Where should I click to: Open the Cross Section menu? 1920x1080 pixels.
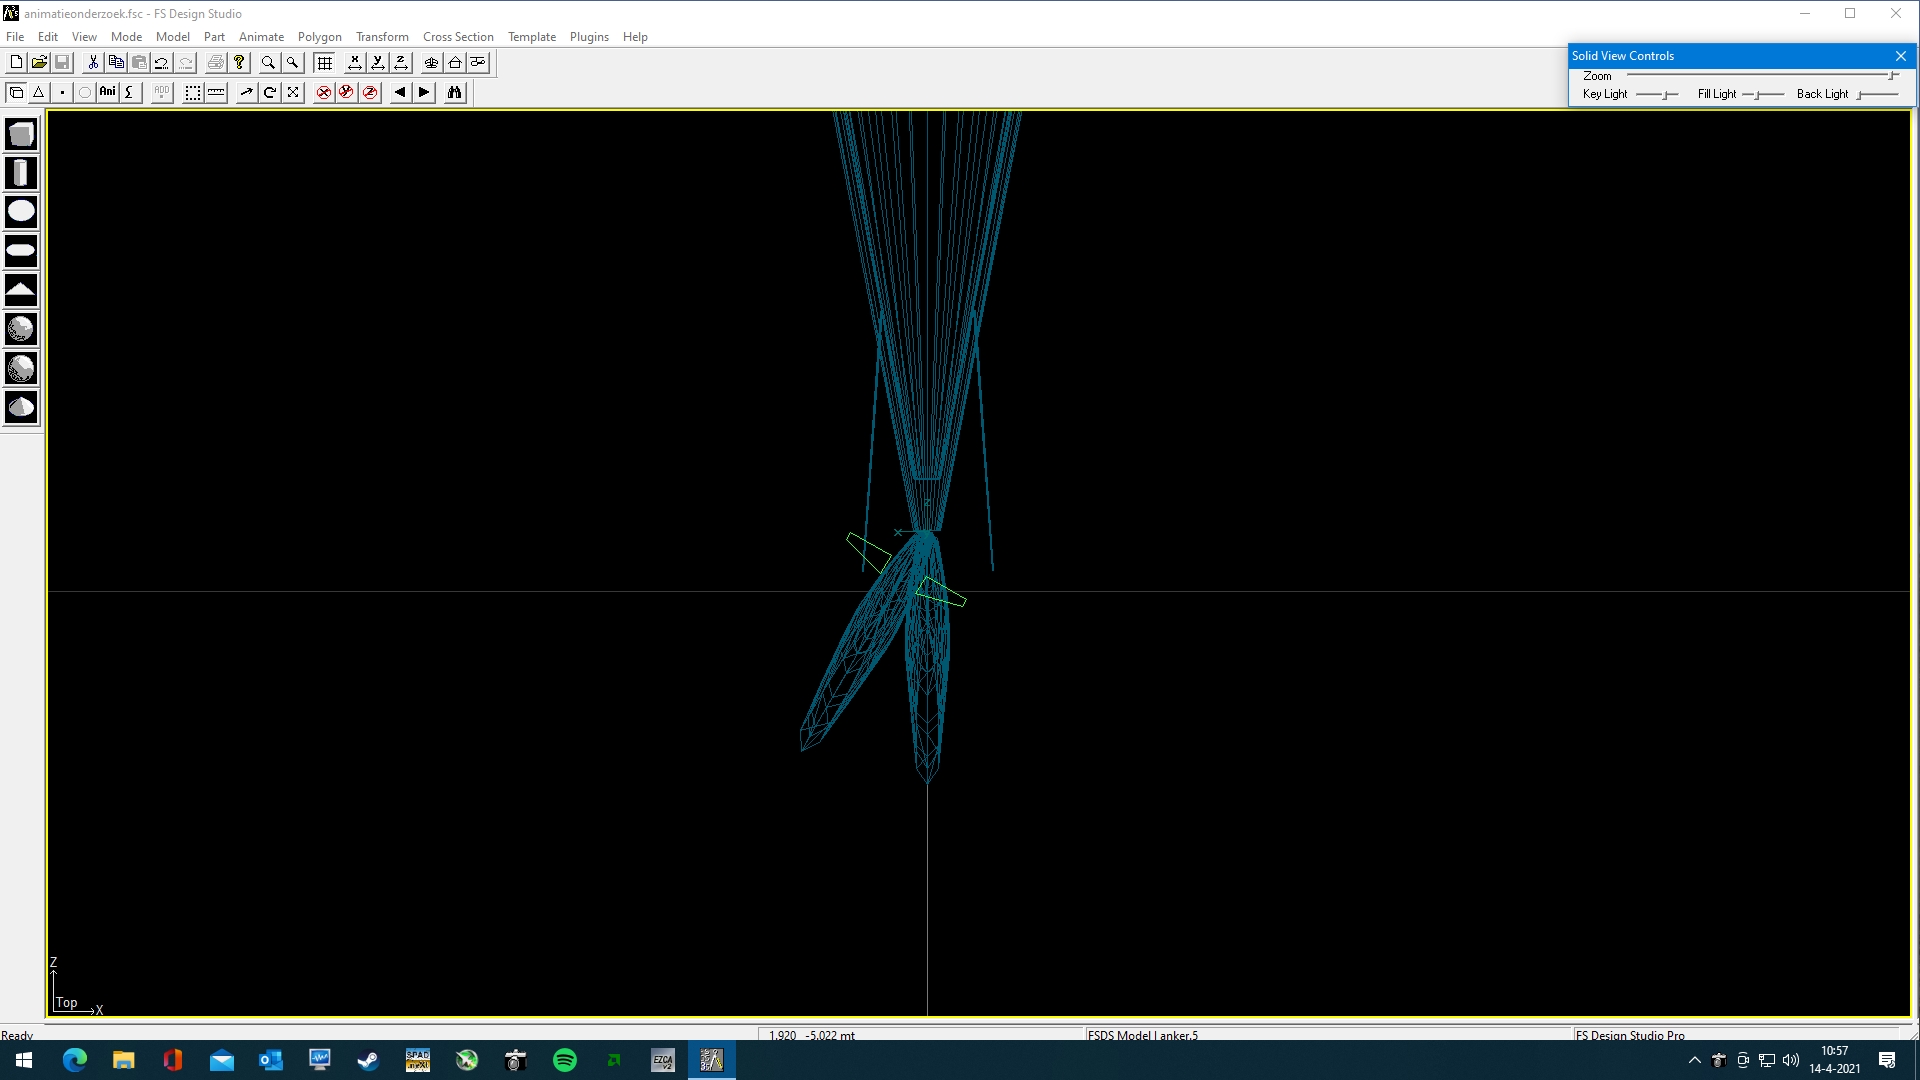(458, 37)
